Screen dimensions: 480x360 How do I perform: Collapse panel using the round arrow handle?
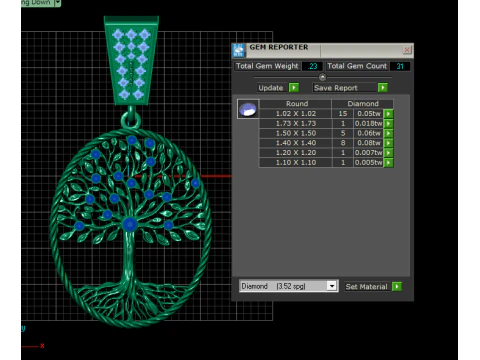[x=322, y=77]
